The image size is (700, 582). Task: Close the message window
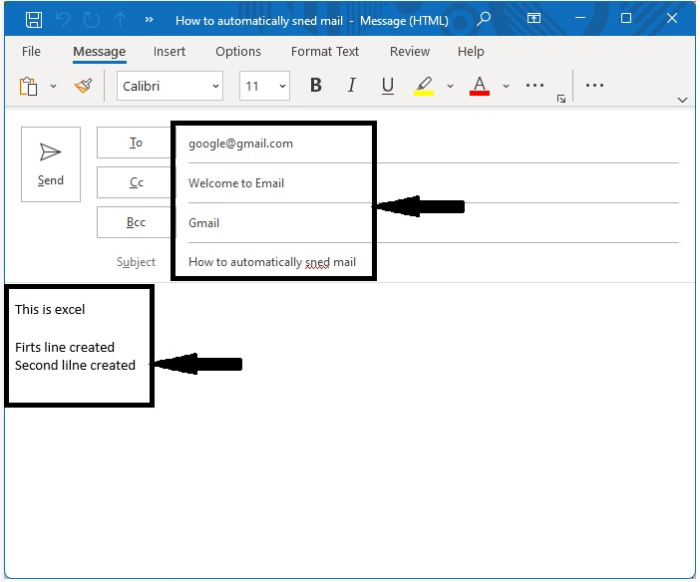click(x=672, y=18)
